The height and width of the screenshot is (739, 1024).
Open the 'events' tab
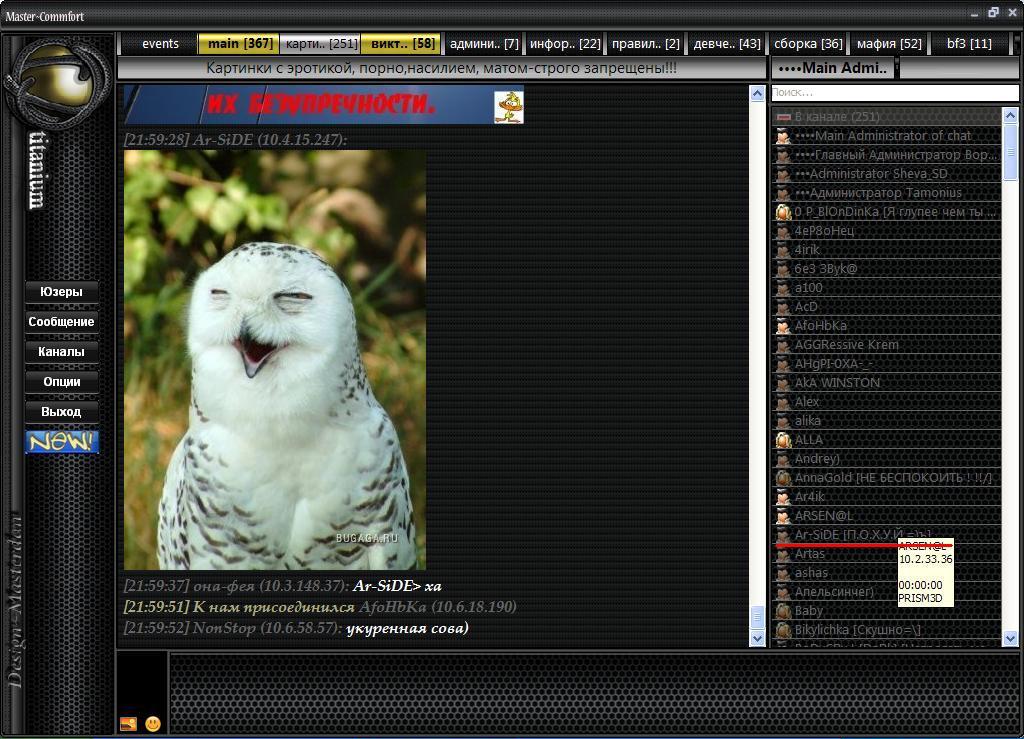160,44
